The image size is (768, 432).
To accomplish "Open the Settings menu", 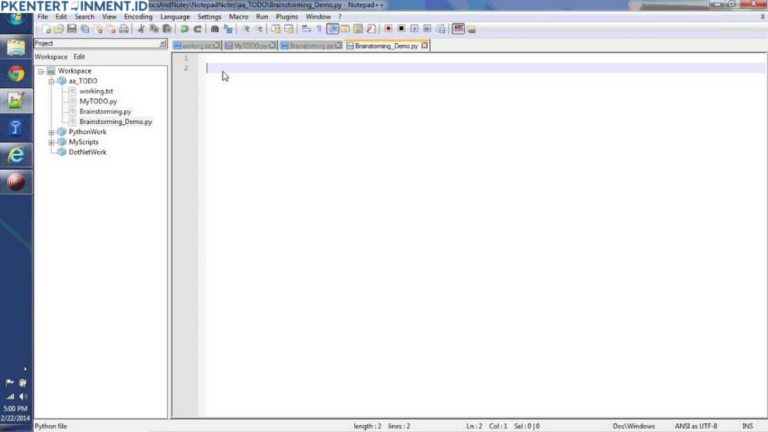I will click(209, 17).
